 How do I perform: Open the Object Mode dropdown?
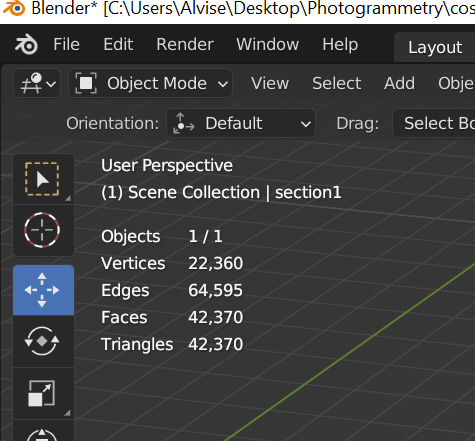click(150, 83)
